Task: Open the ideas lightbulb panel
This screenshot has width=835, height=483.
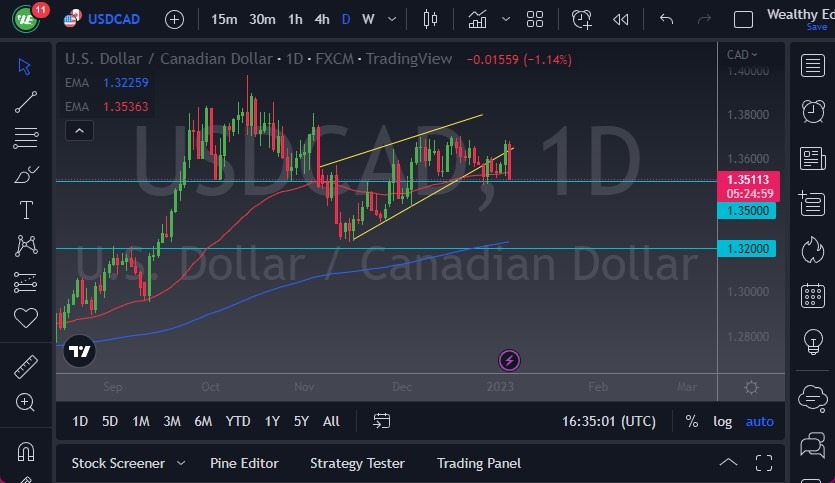Action: tap(813, 341)
